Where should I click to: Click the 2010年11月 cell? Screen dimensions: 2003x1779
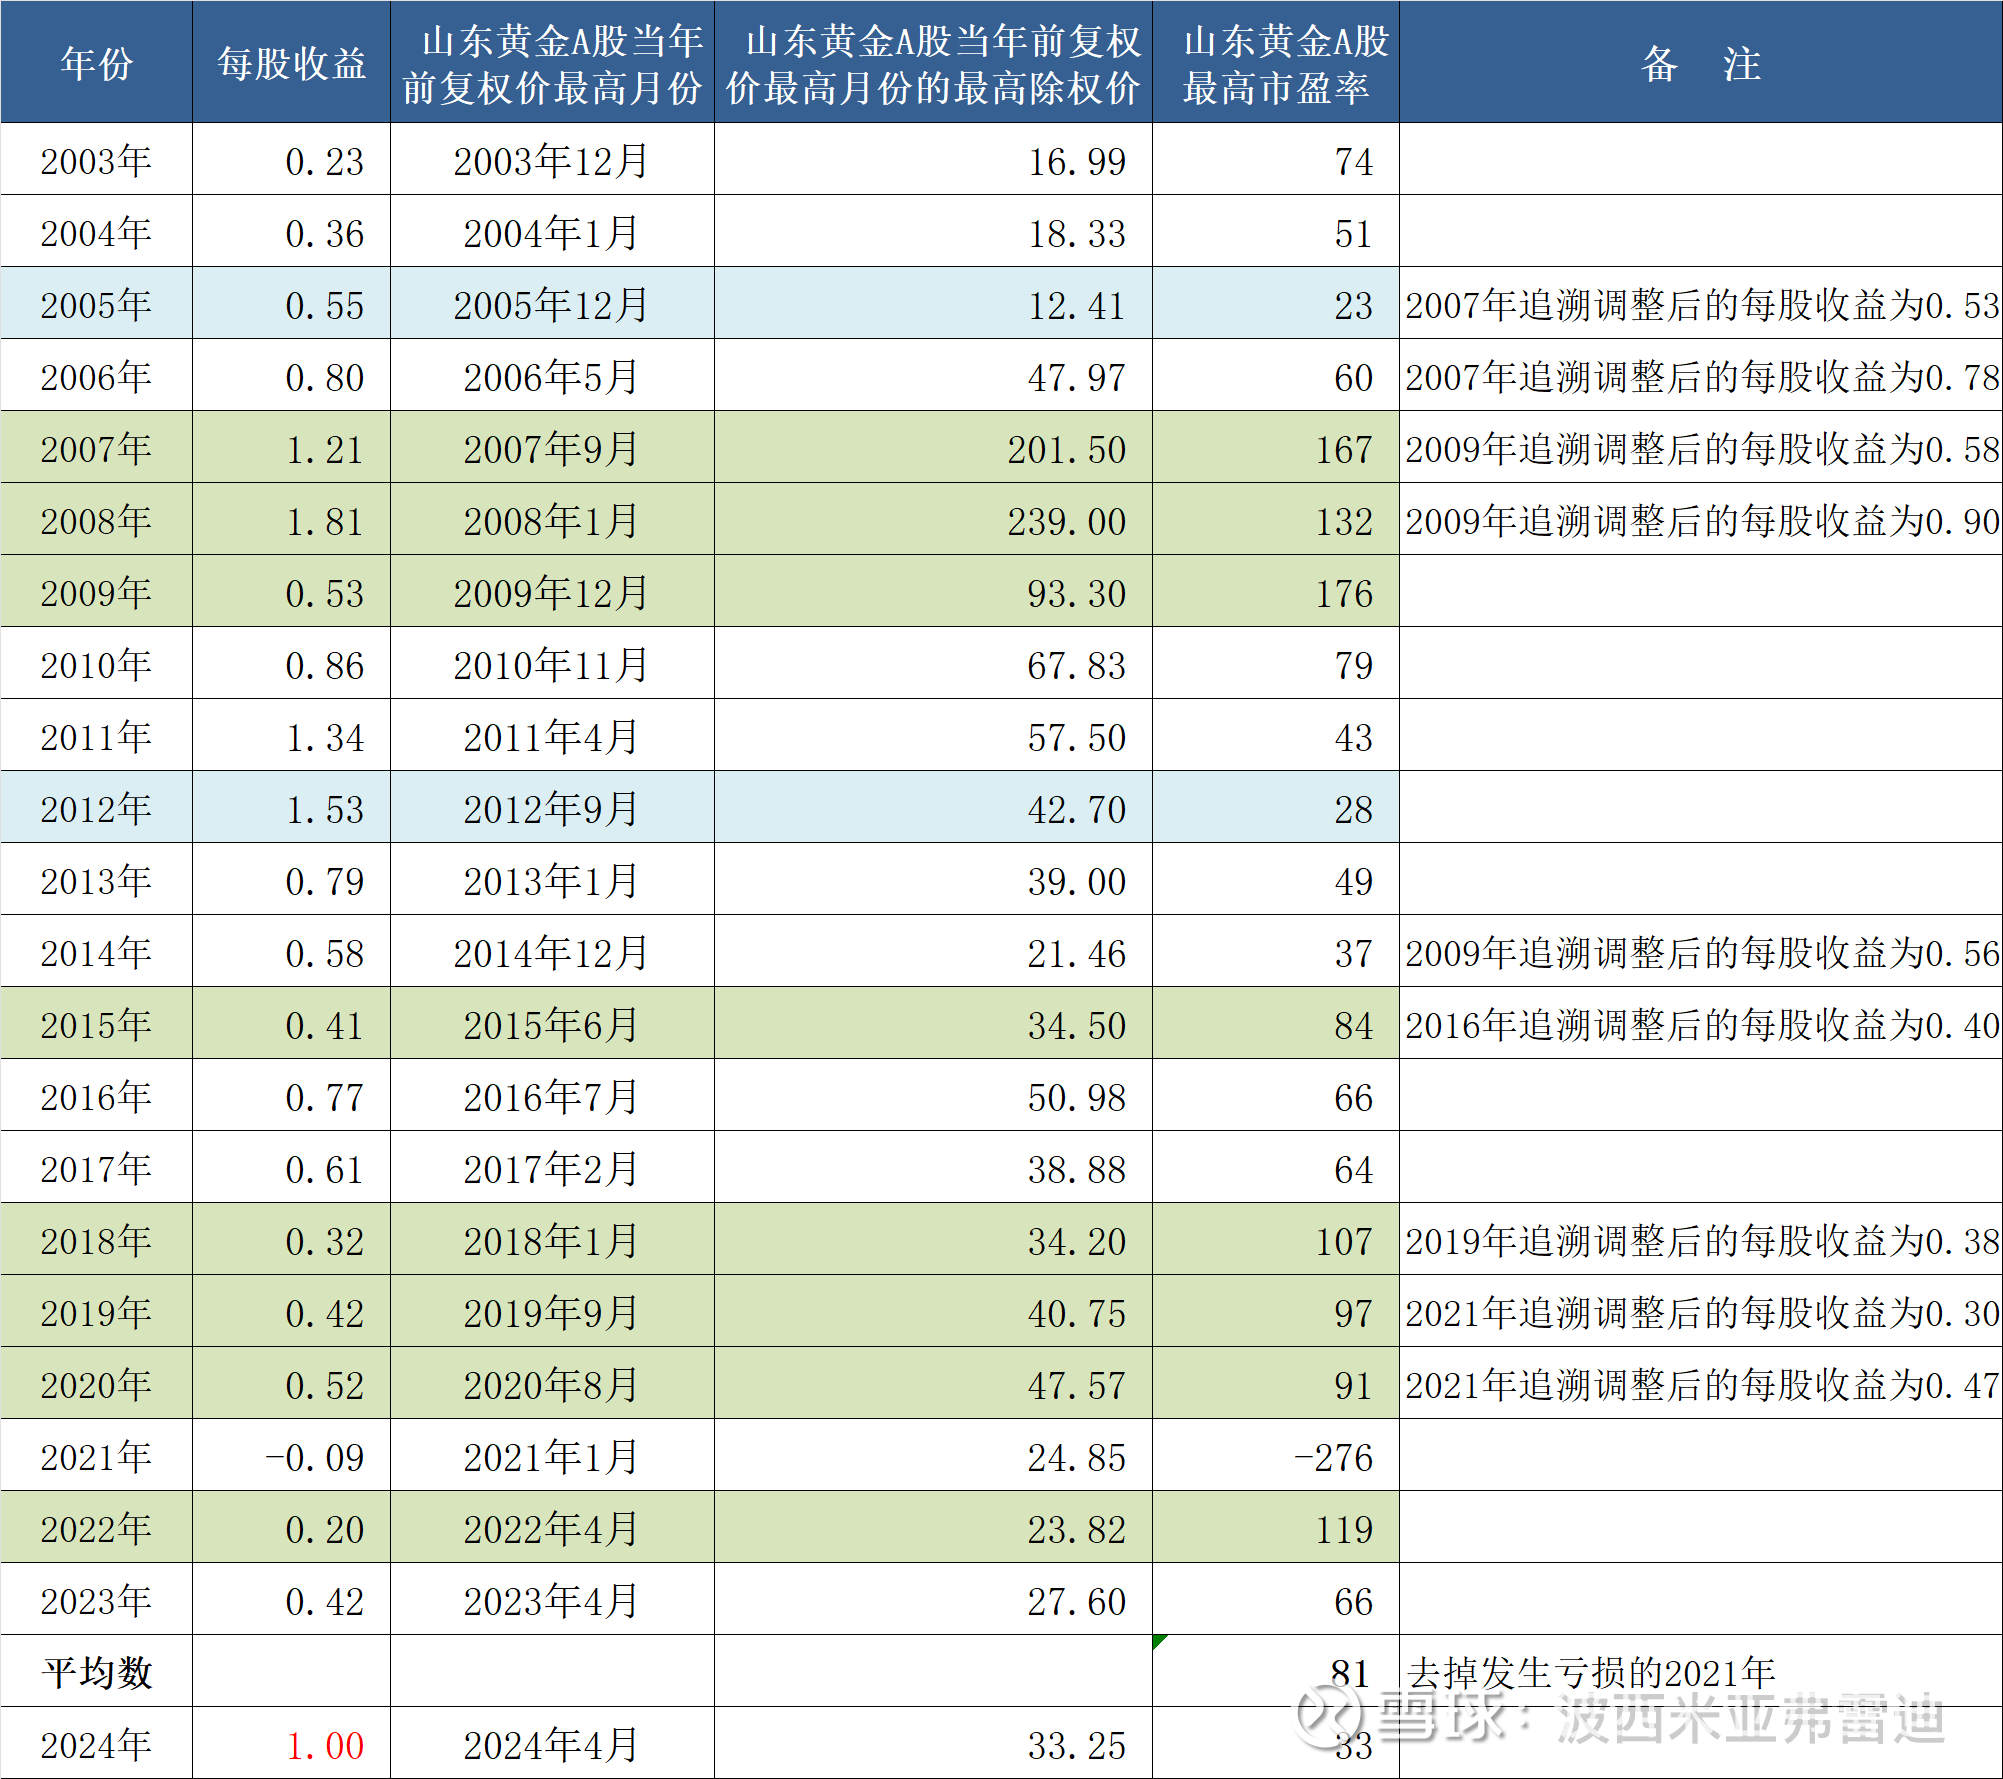click(x=552, y=664)
